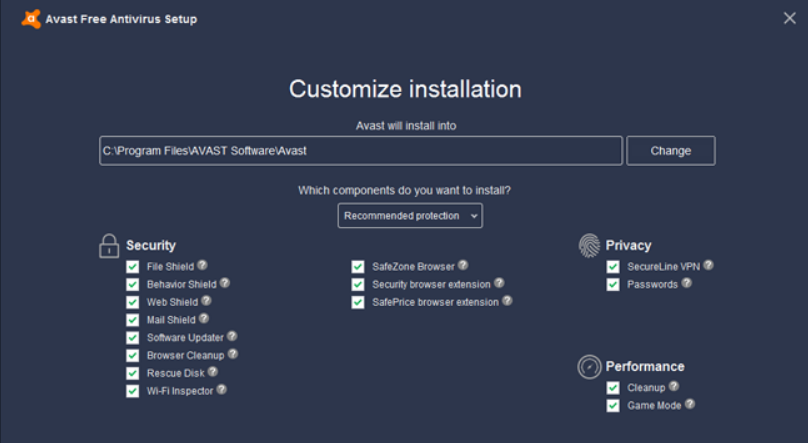808x443 pixels.
Task: Open the Recommended protection dropdown
Action: point(410,216)
